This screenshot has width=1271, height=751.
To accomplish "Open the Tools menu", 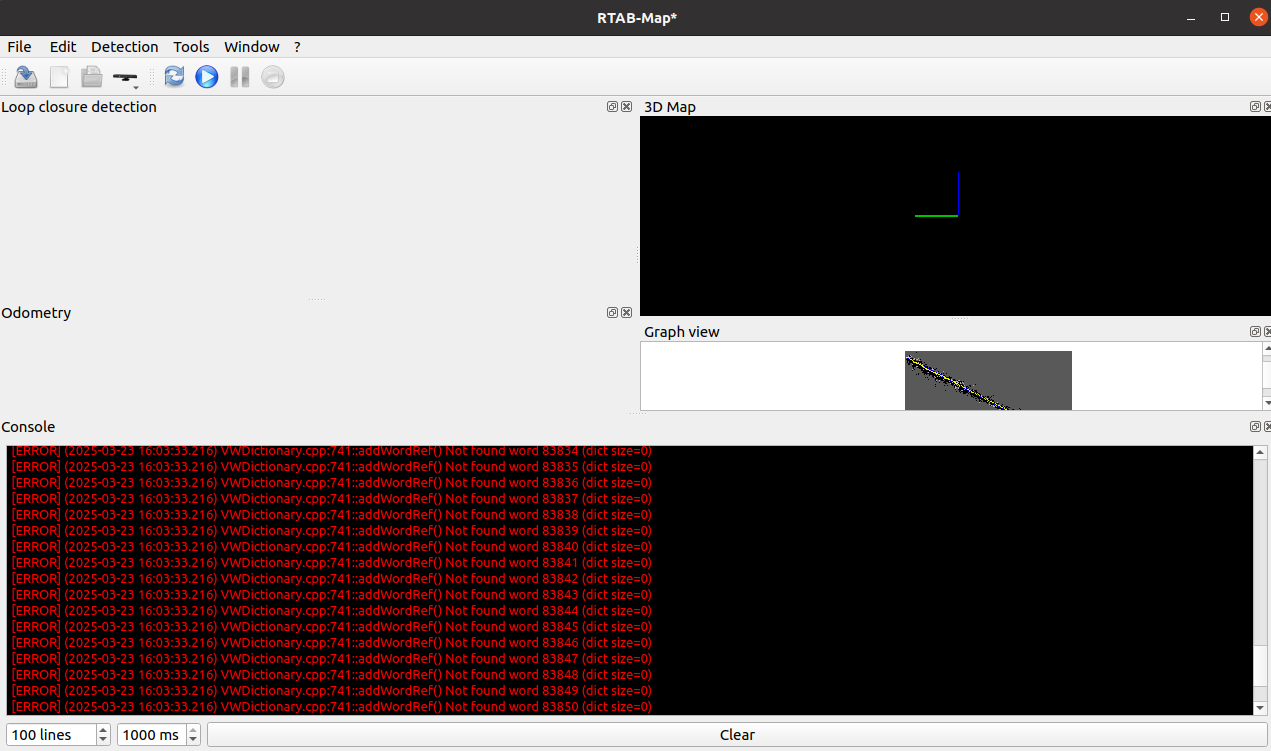I will 191,47.
